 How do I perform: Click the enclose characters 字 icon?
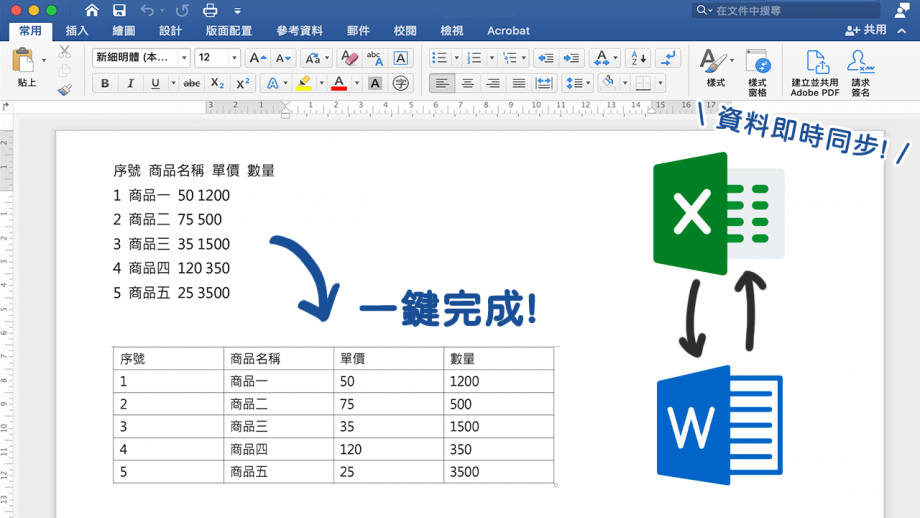pos(401,83)
